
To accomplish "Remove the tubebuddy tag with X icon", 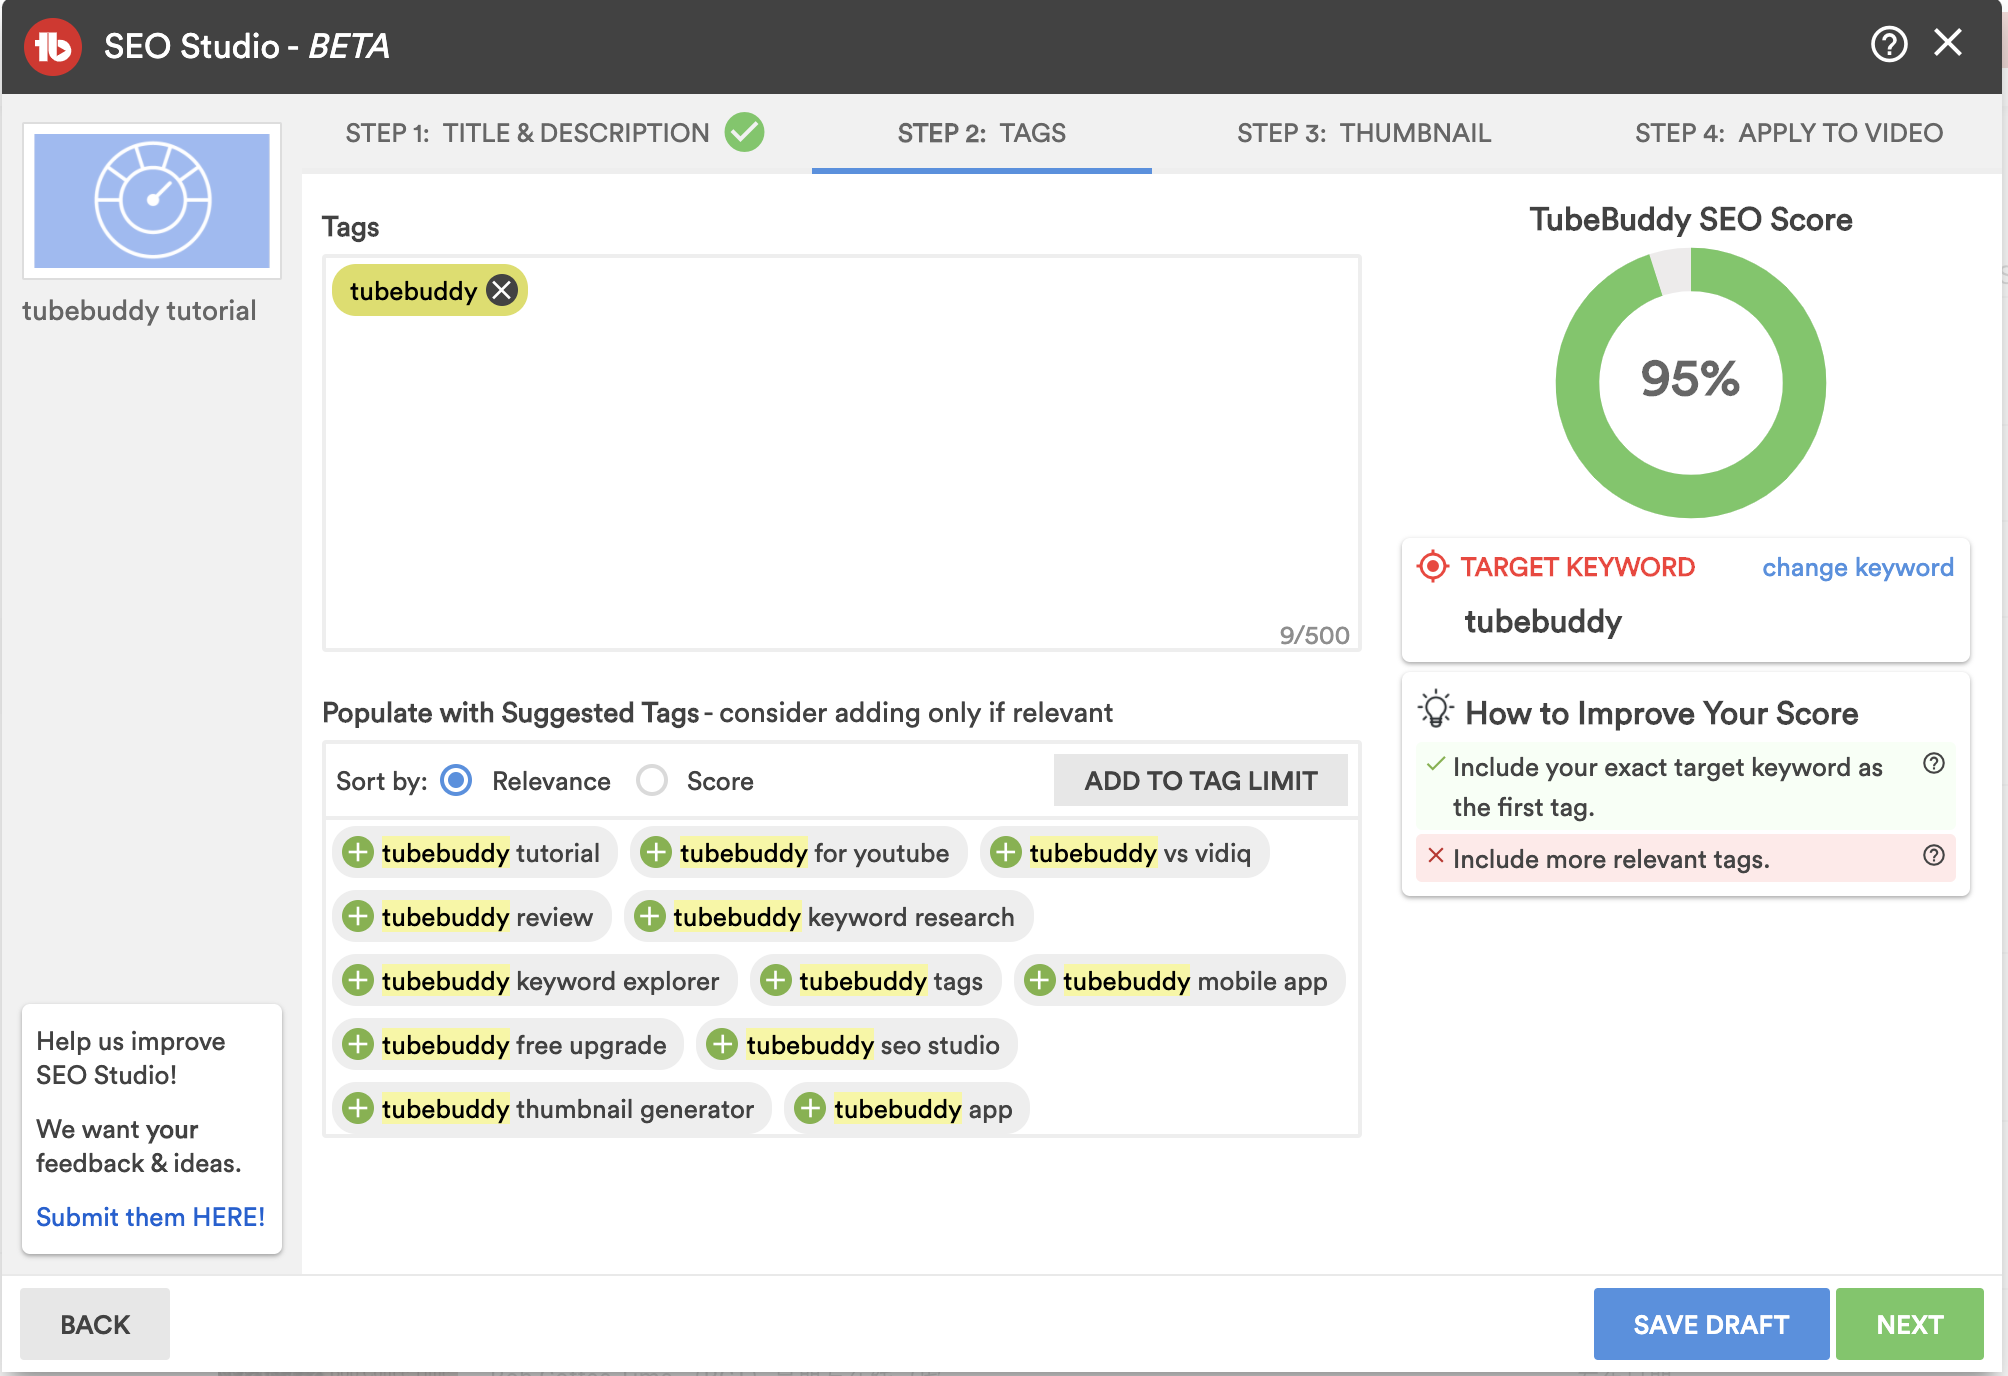I will pos(502,291).
